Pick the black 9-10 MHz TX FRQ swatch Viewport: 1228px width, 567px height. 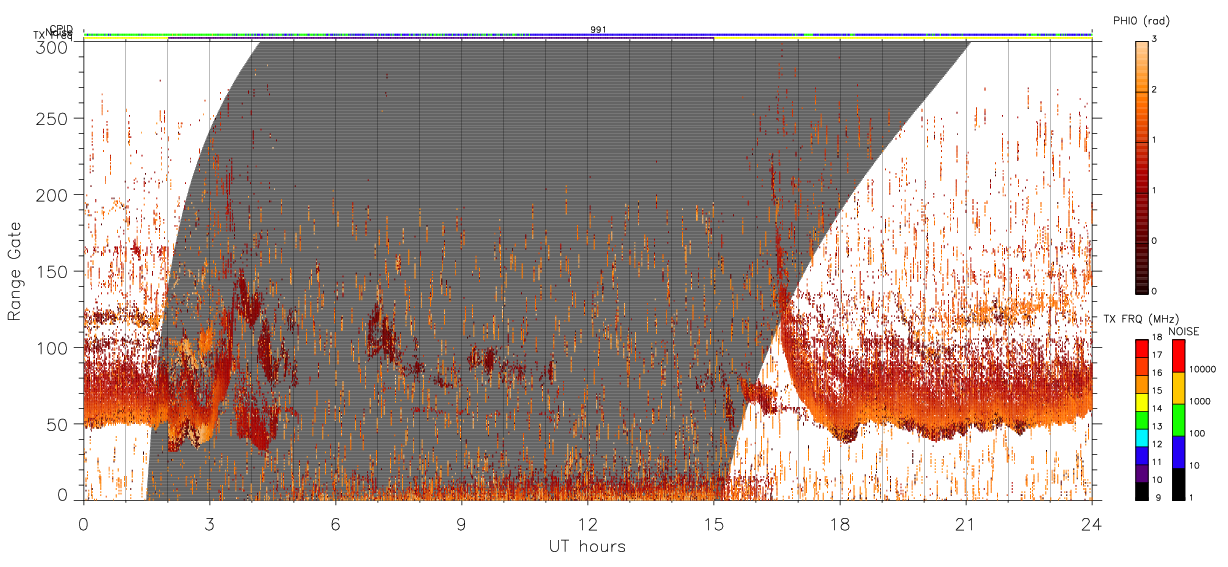point(1141,491)
